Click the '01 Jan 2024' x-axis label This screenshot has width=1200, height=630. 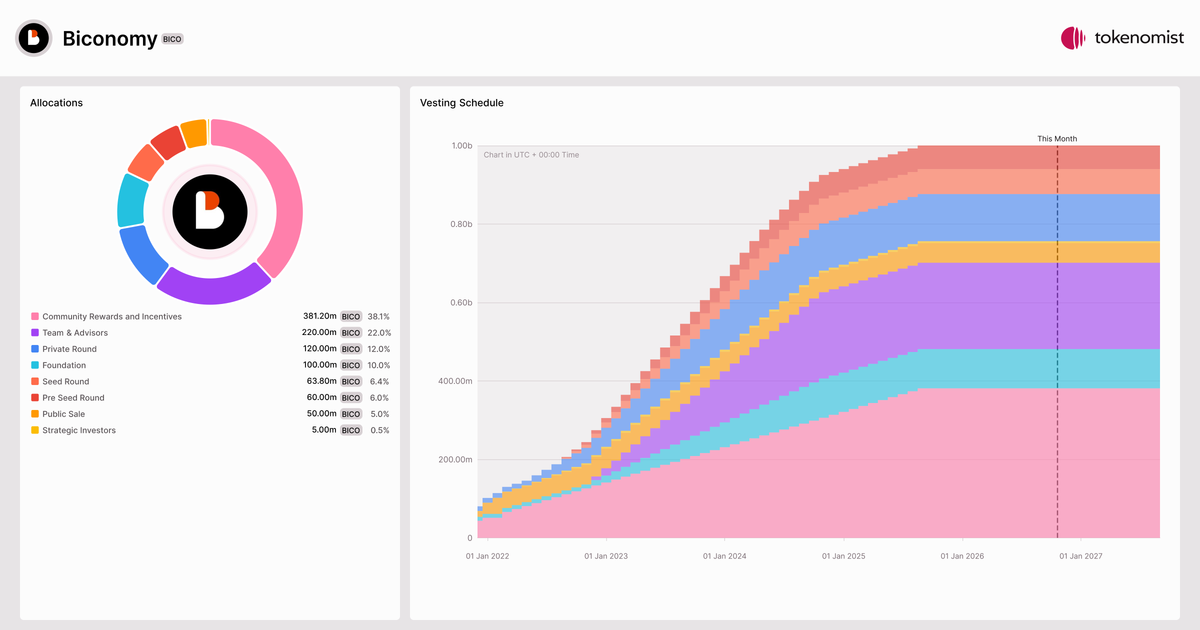click(725, 556)
